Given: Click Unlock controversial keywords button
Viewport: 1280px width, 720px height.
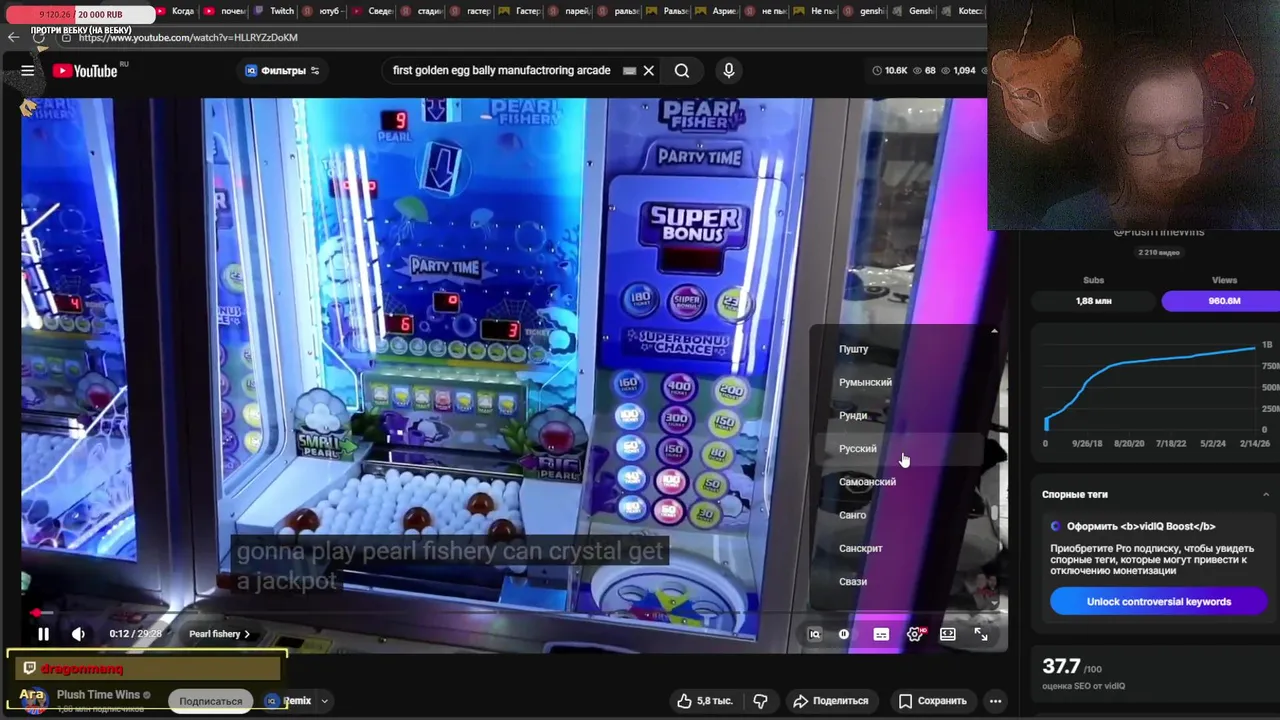Looking at the screenshot, I should coord(1159,601).
